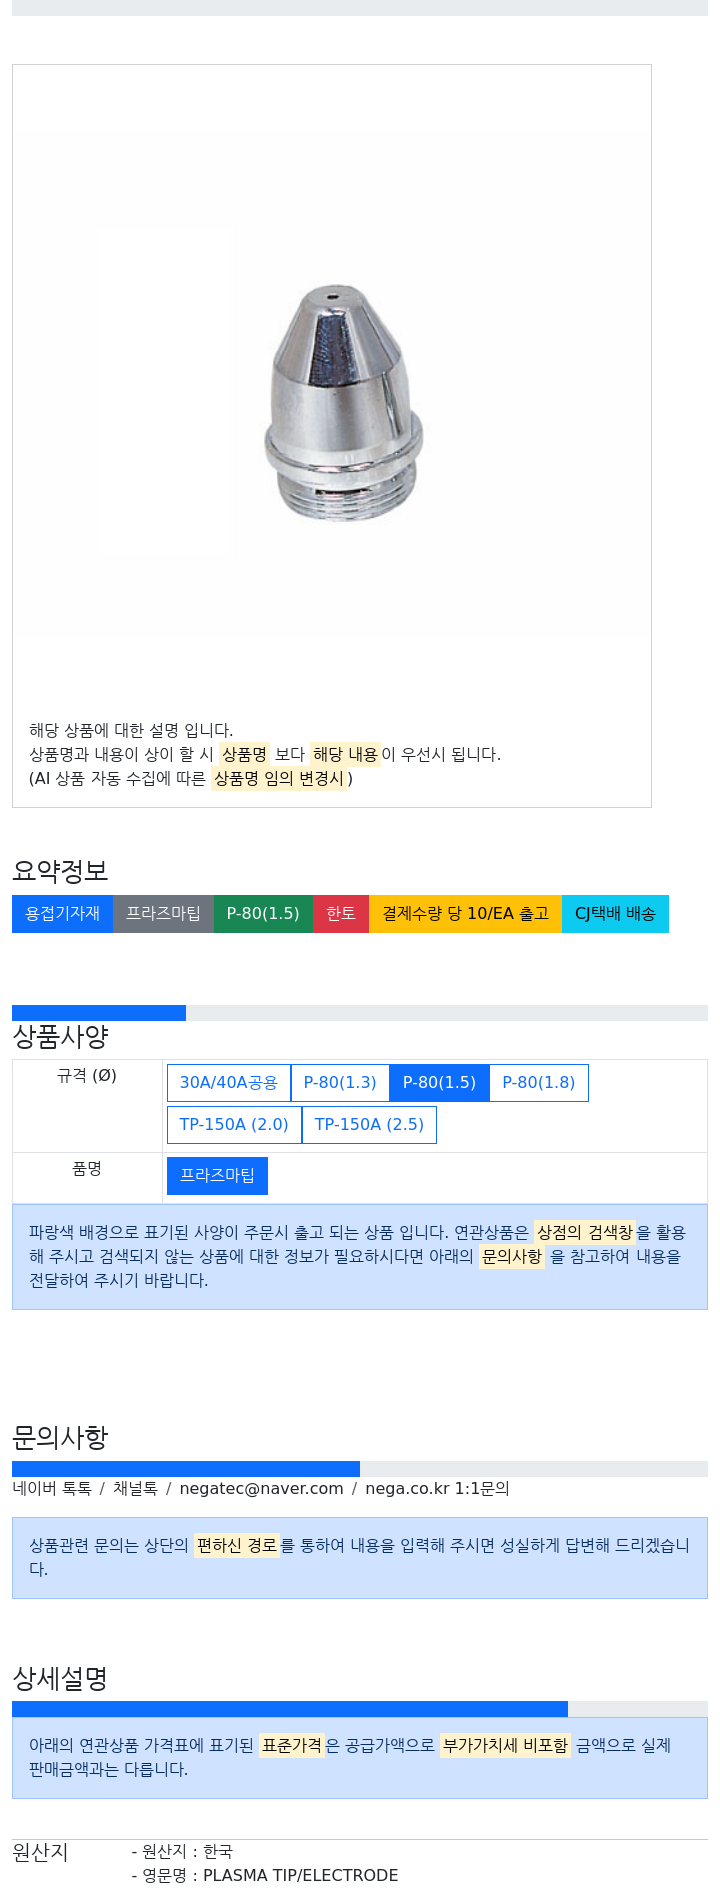Click the yellow 결제수량 당 10/EA 출고 badge
Viewport: 720px width, 1888px height.
click(x=465, y=914)
